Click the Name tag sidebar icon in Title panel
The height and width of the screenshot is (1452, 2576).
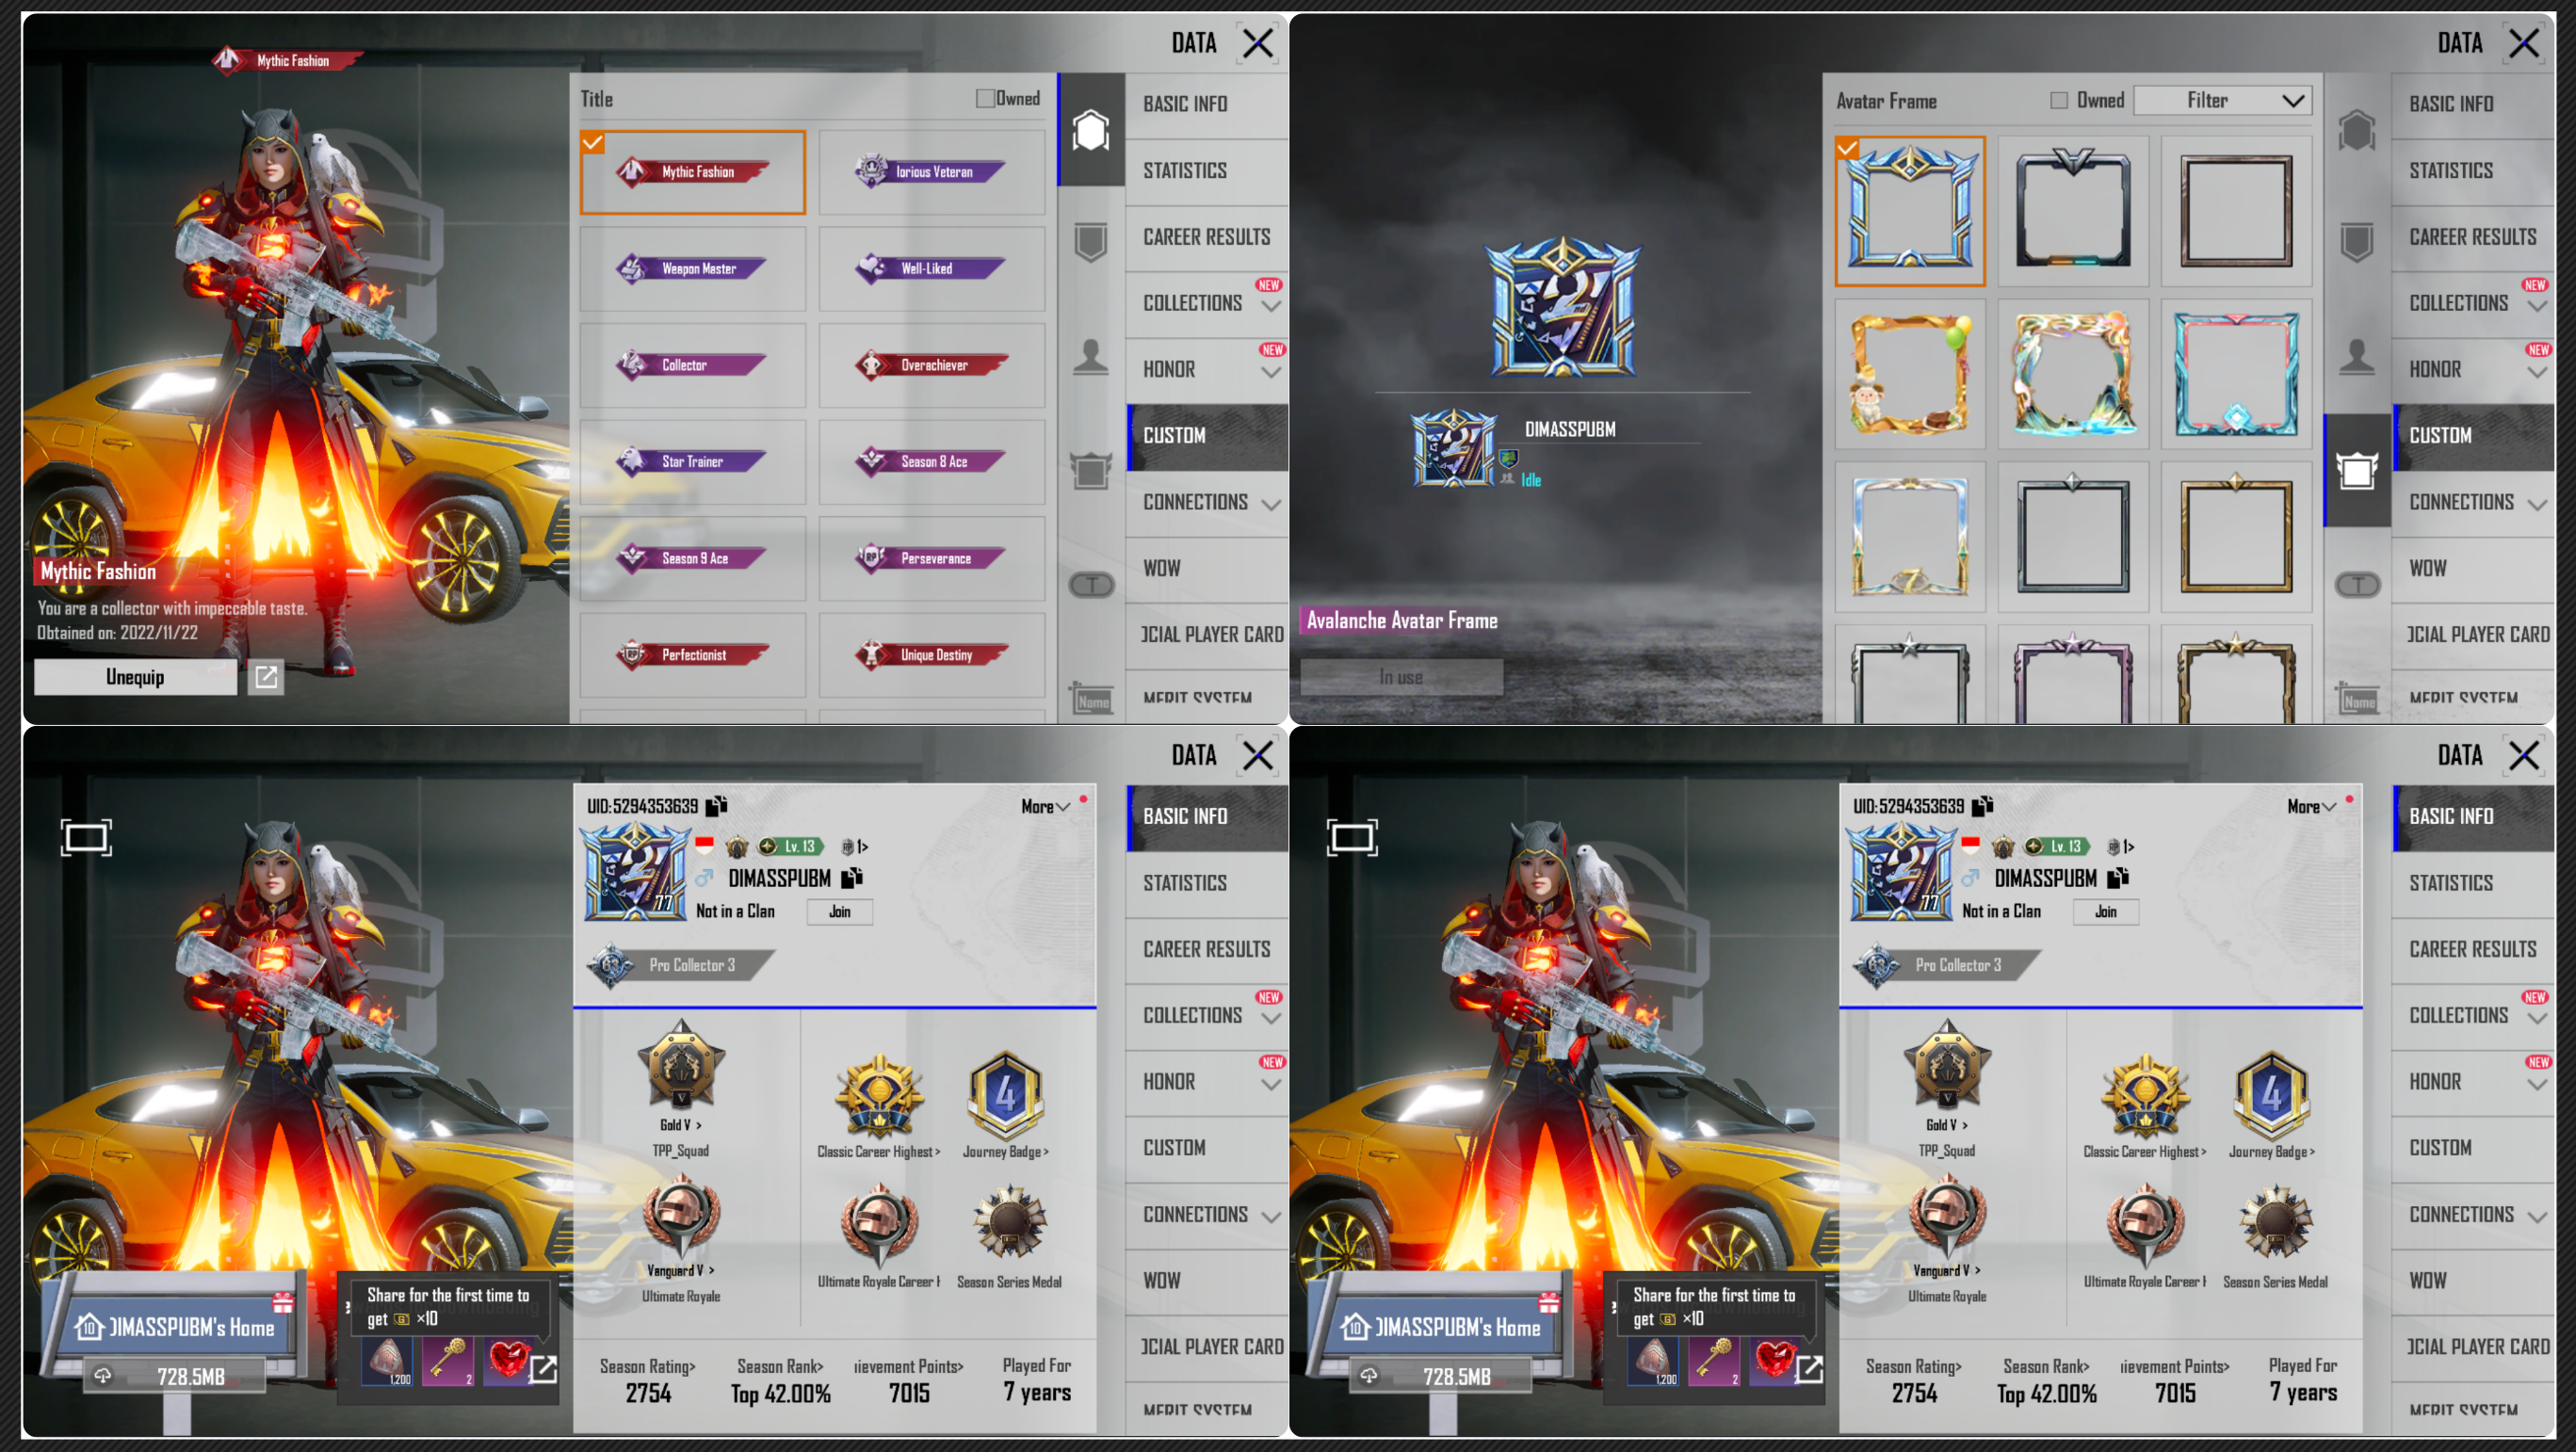pyautogui.click(x=1091, y=699)
